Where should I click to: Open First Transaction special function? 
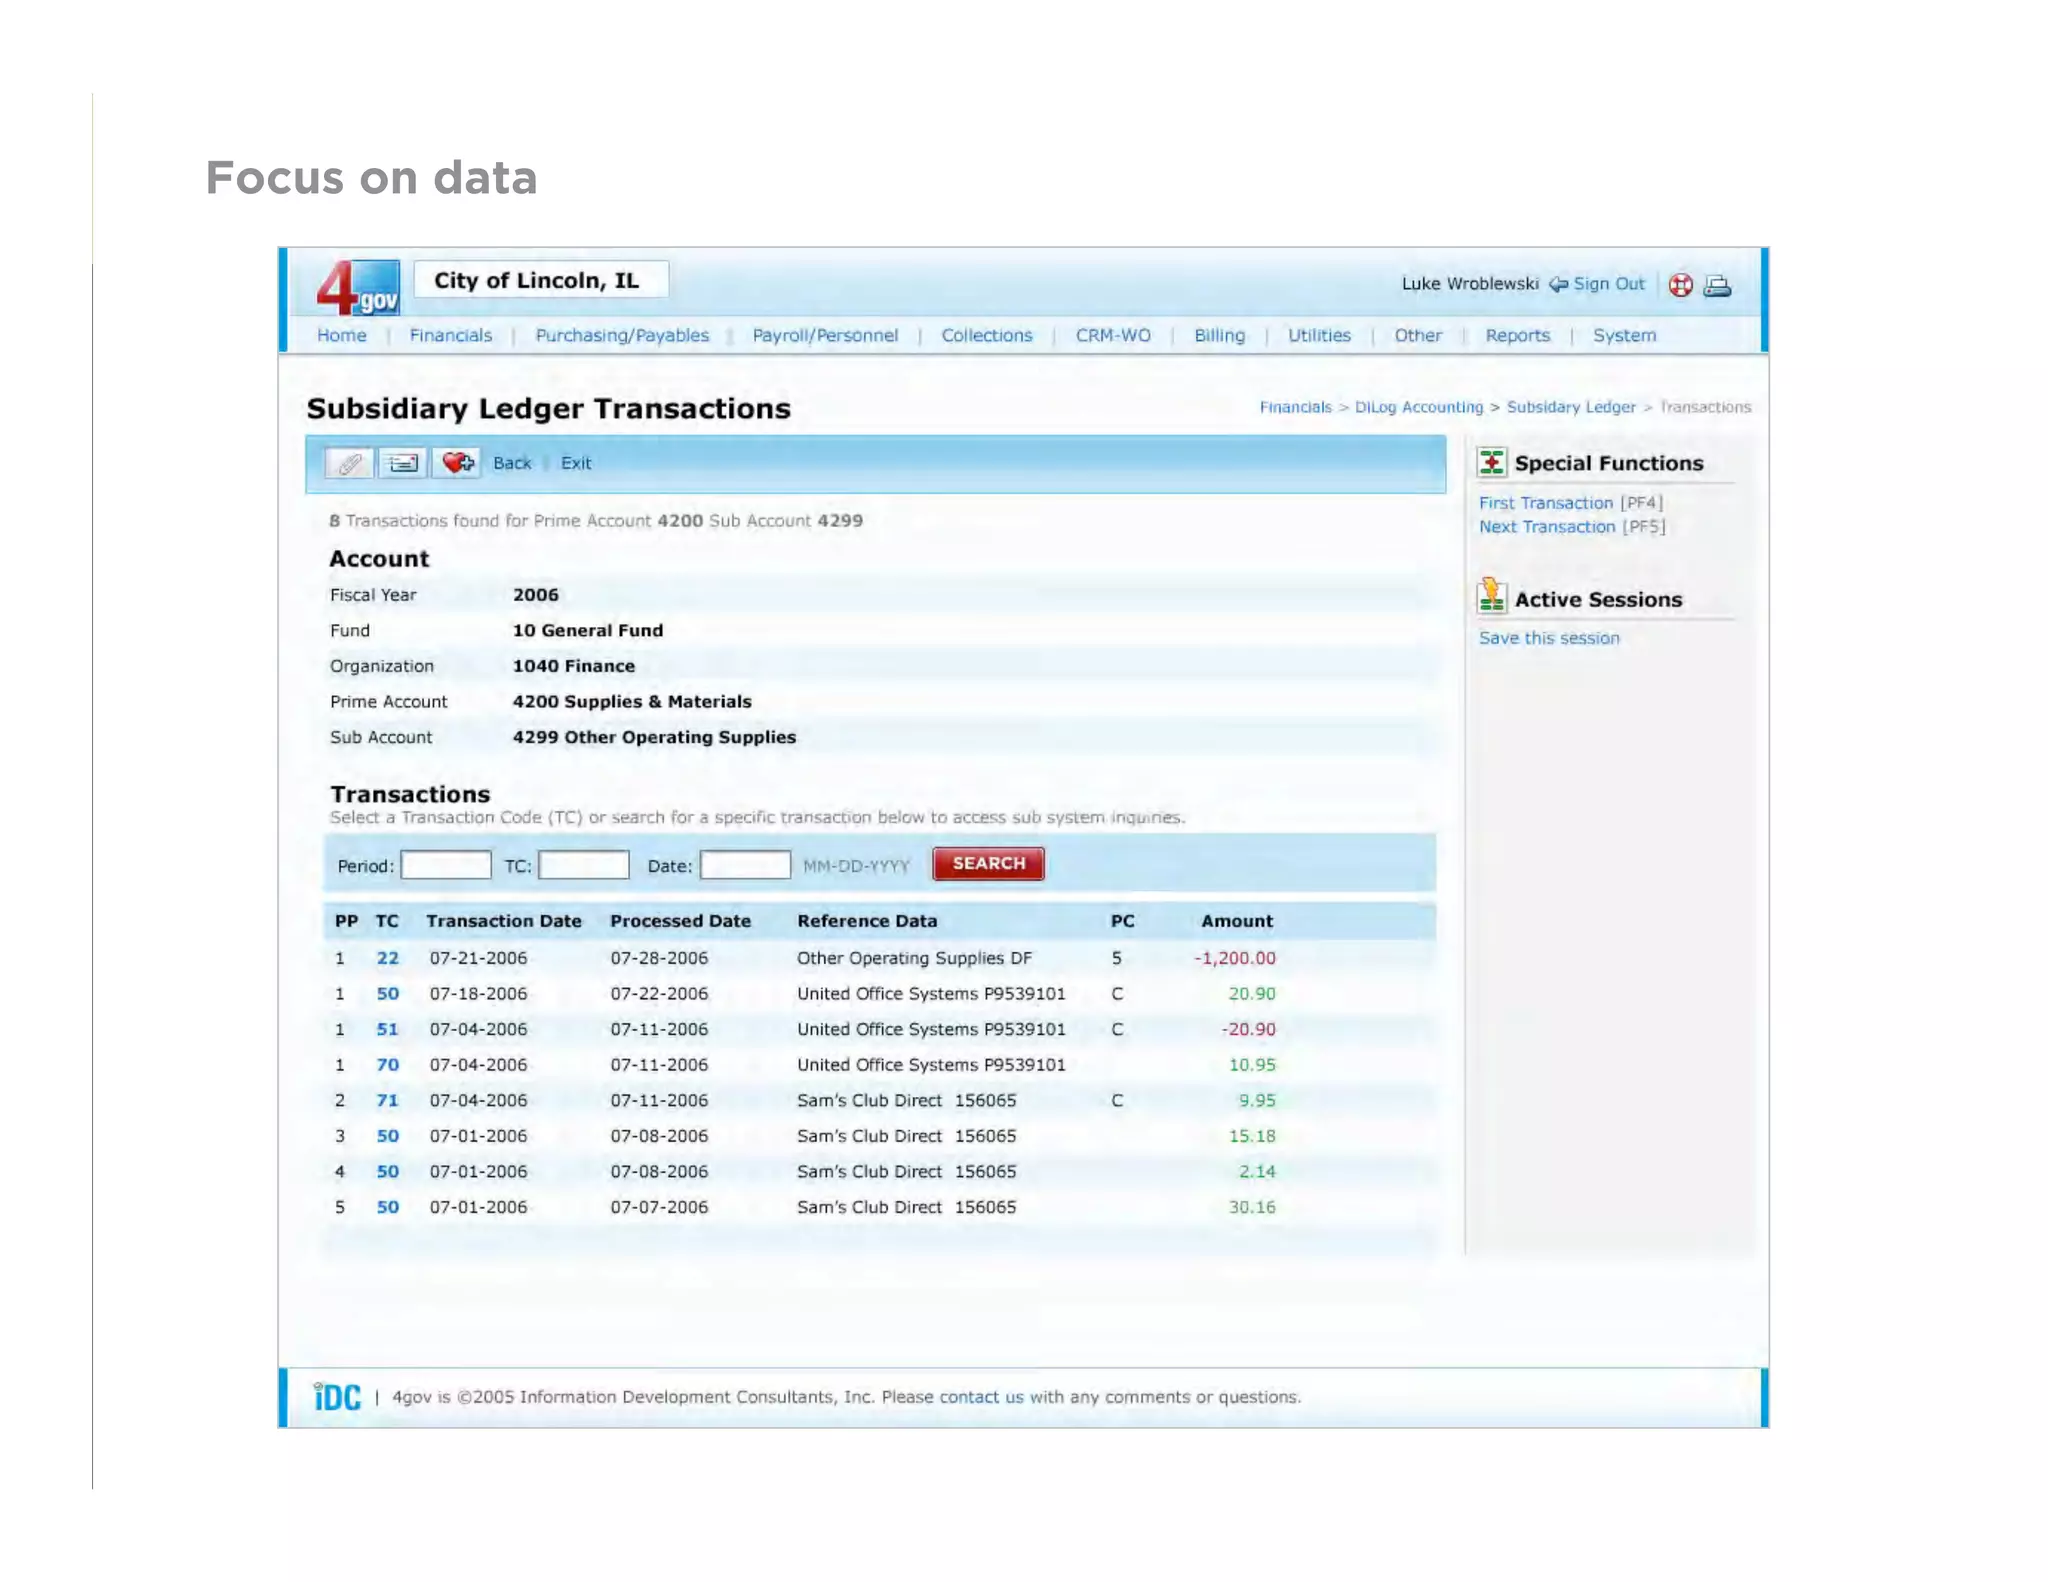click(1545, 503)
